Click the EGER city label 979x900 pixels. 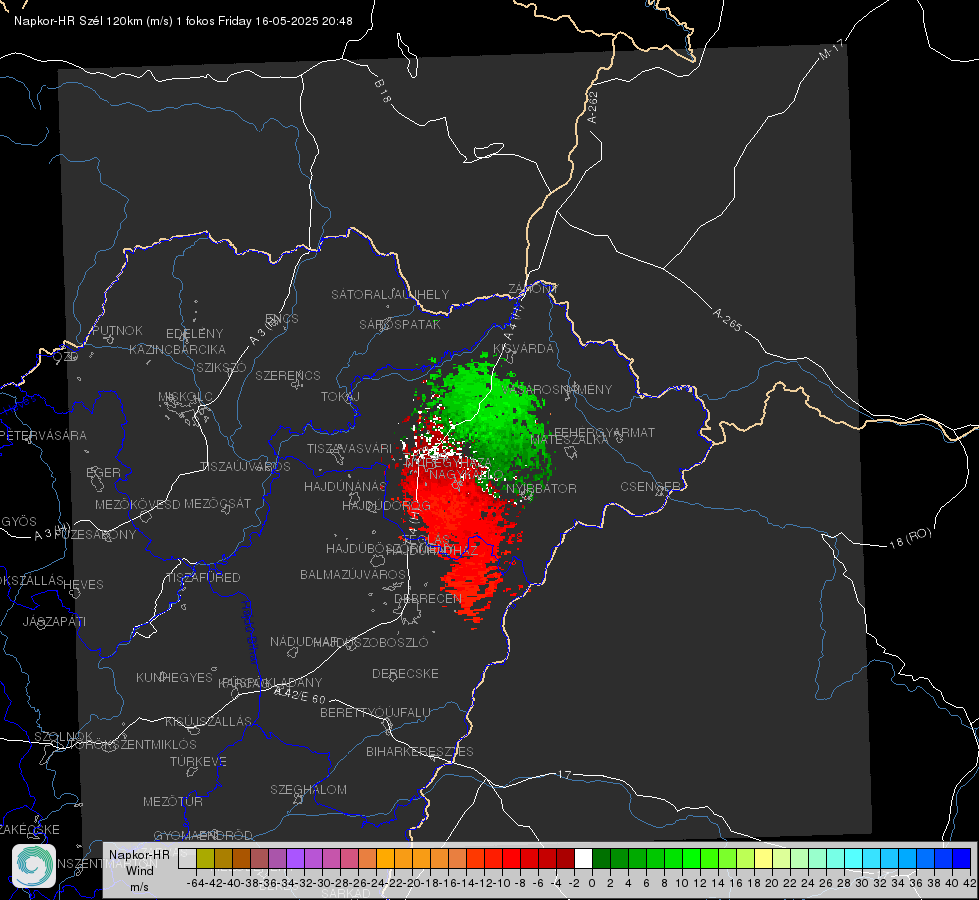click(103, 473)
